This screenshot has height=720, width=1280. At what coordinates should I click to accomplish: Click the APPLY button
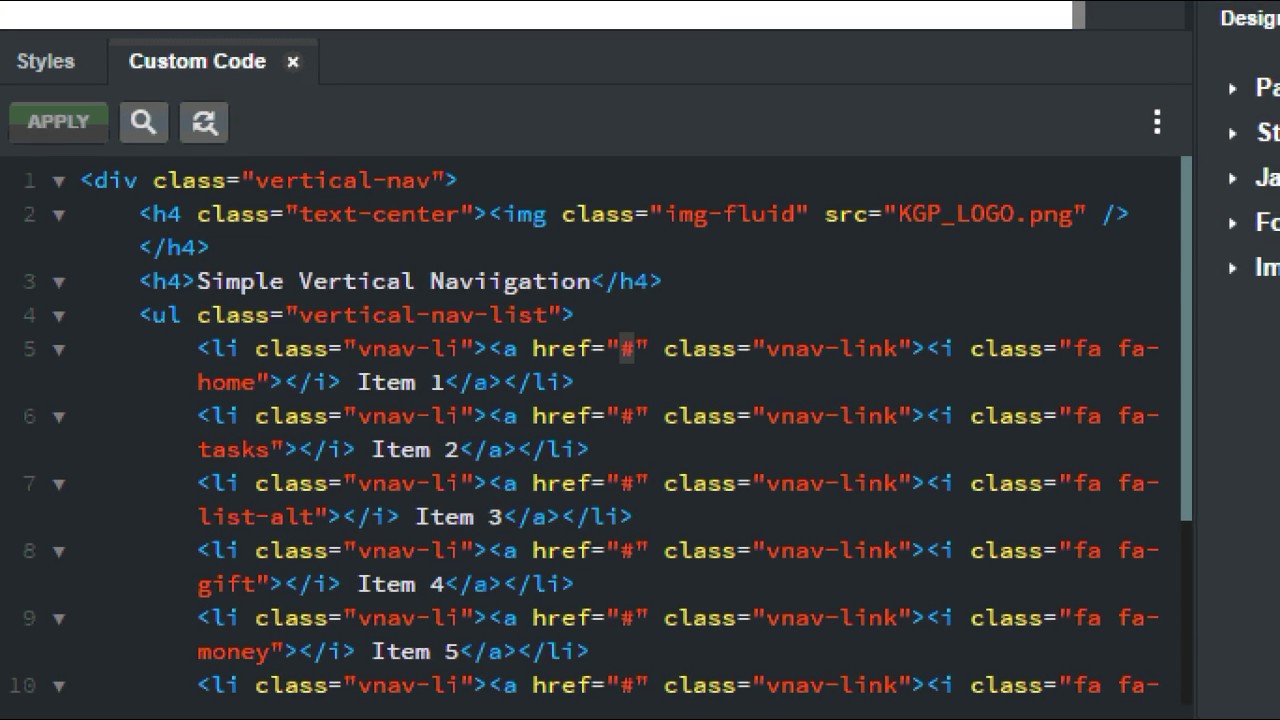pyautogui.click(x=58, y=122)
